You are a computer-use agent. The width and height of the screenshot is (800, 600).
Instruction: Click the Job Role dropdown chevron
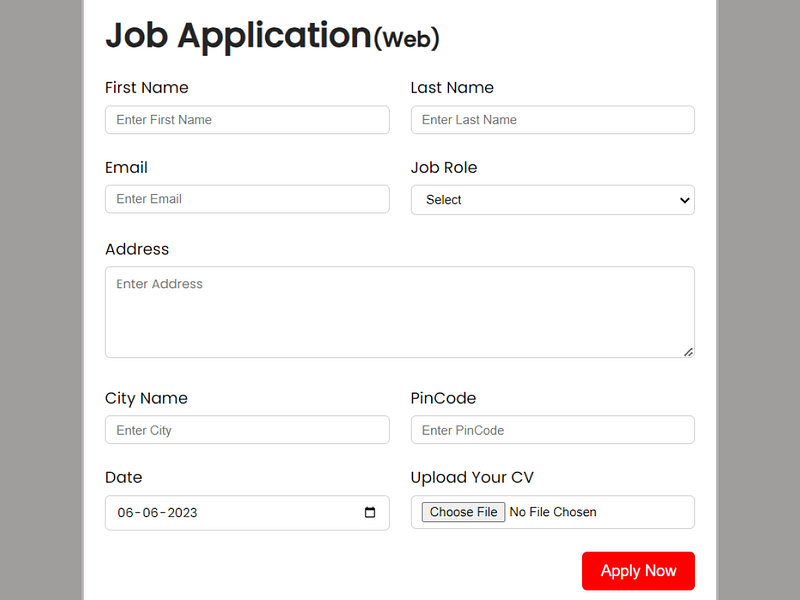(685, 199)
